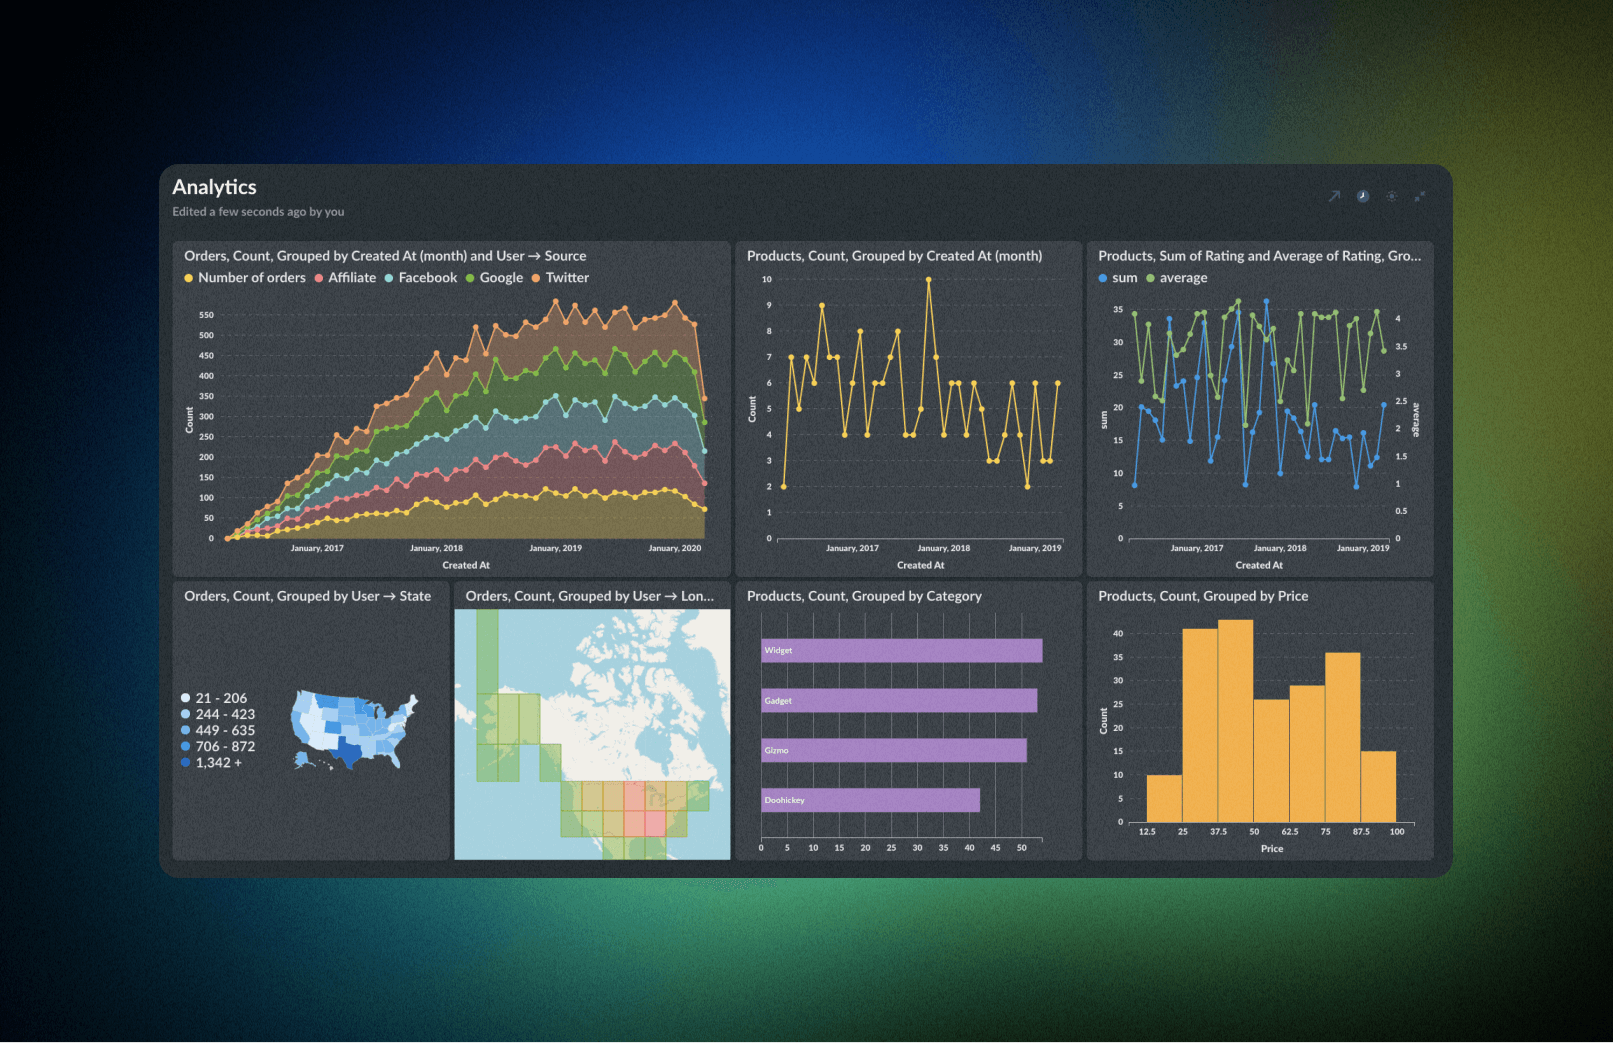Image resolution: width=1613 pixels, height=1043 pixels.
Task: Open the Orders Grouped by User → Lon... card title
Action: (x=589, y=596)
